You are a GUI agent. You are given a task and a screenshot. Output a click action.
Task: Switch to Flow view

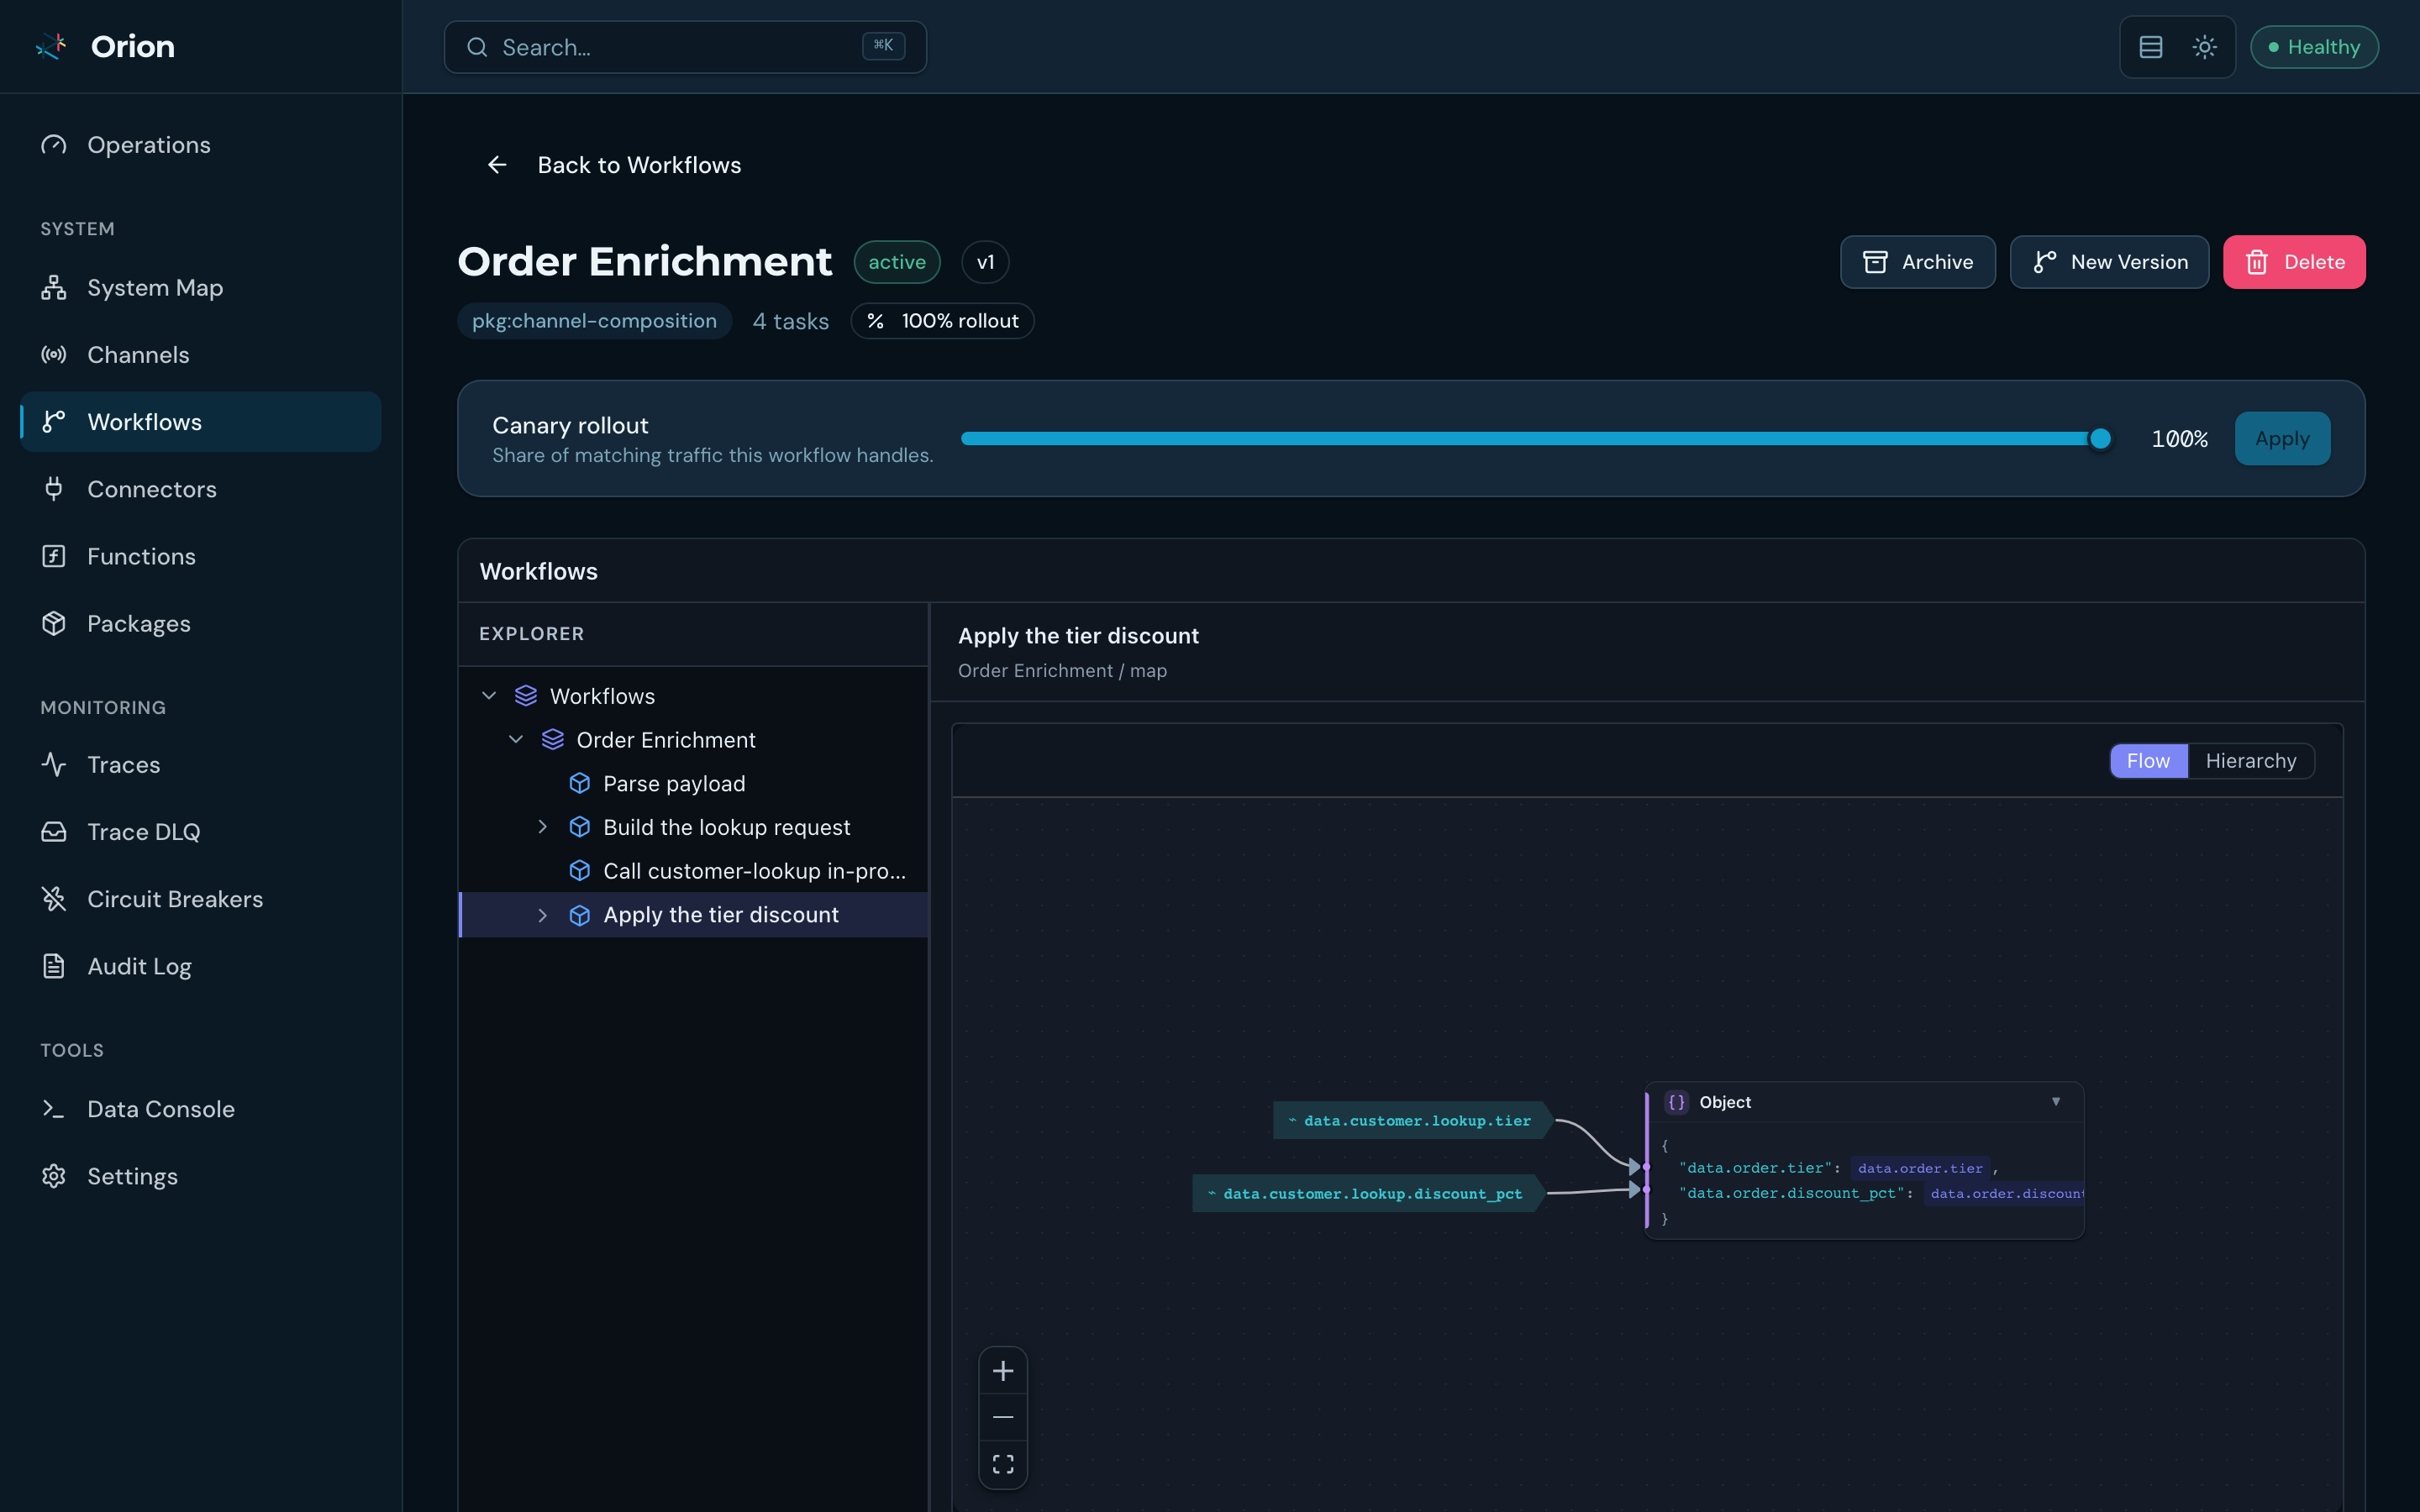(x=2148, y=761)
